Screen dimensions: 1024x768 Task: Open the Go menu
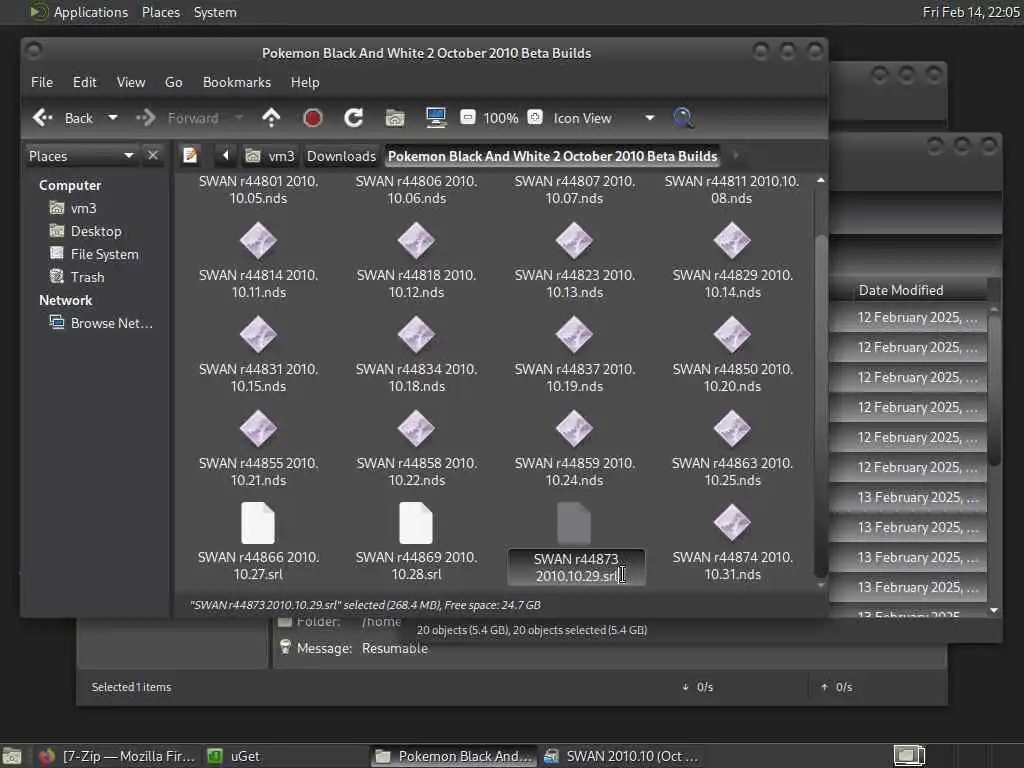coord(174,82)
